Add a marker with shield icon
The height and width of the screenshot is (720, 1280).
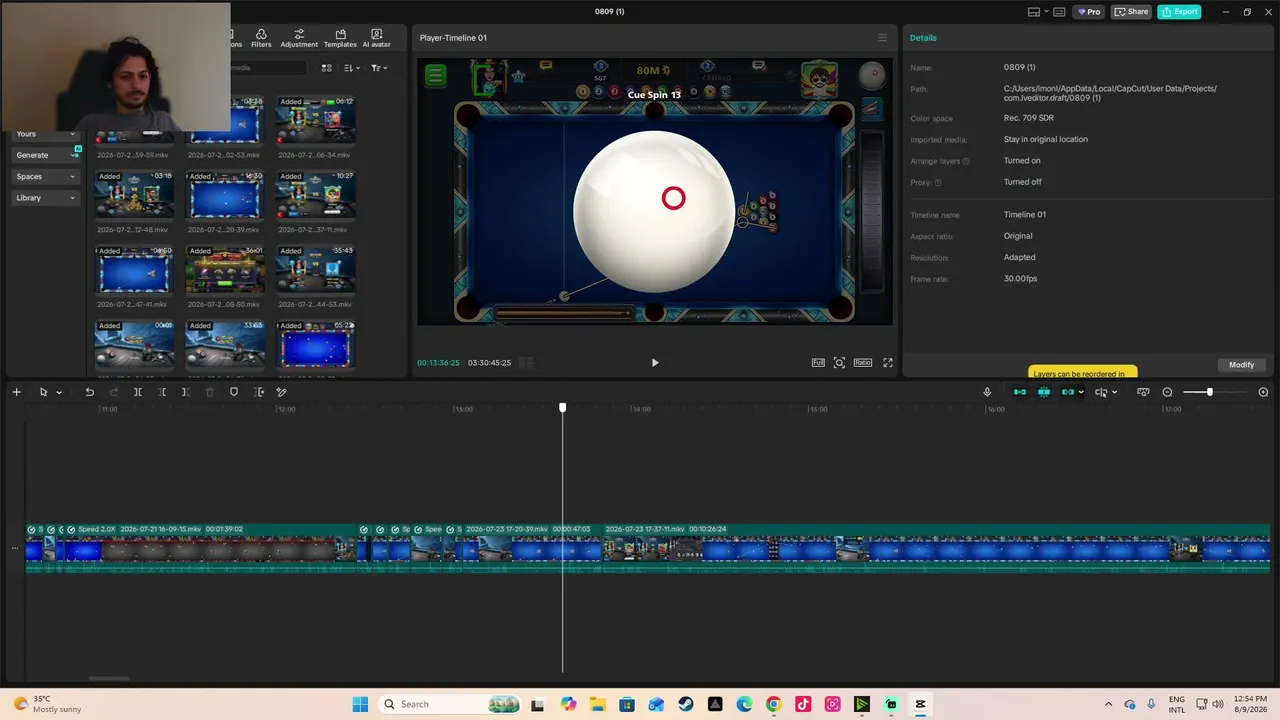tap(234, 392)
